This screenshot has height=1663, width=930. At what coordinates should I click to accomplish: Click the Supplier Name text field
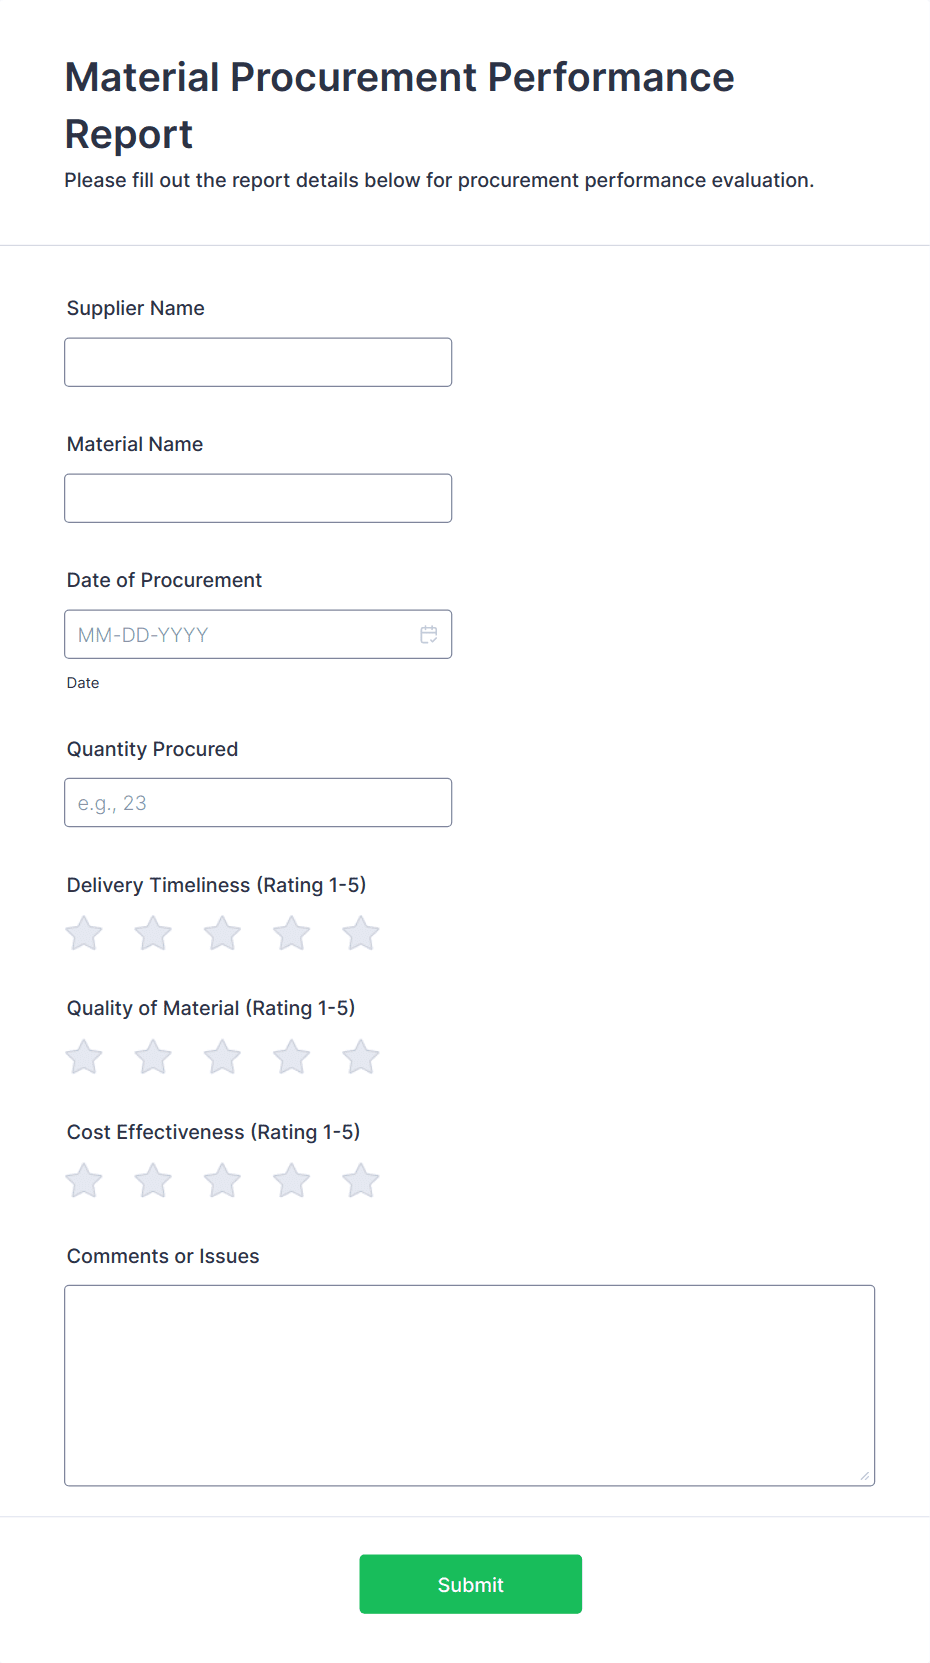[x=258, y=362]
